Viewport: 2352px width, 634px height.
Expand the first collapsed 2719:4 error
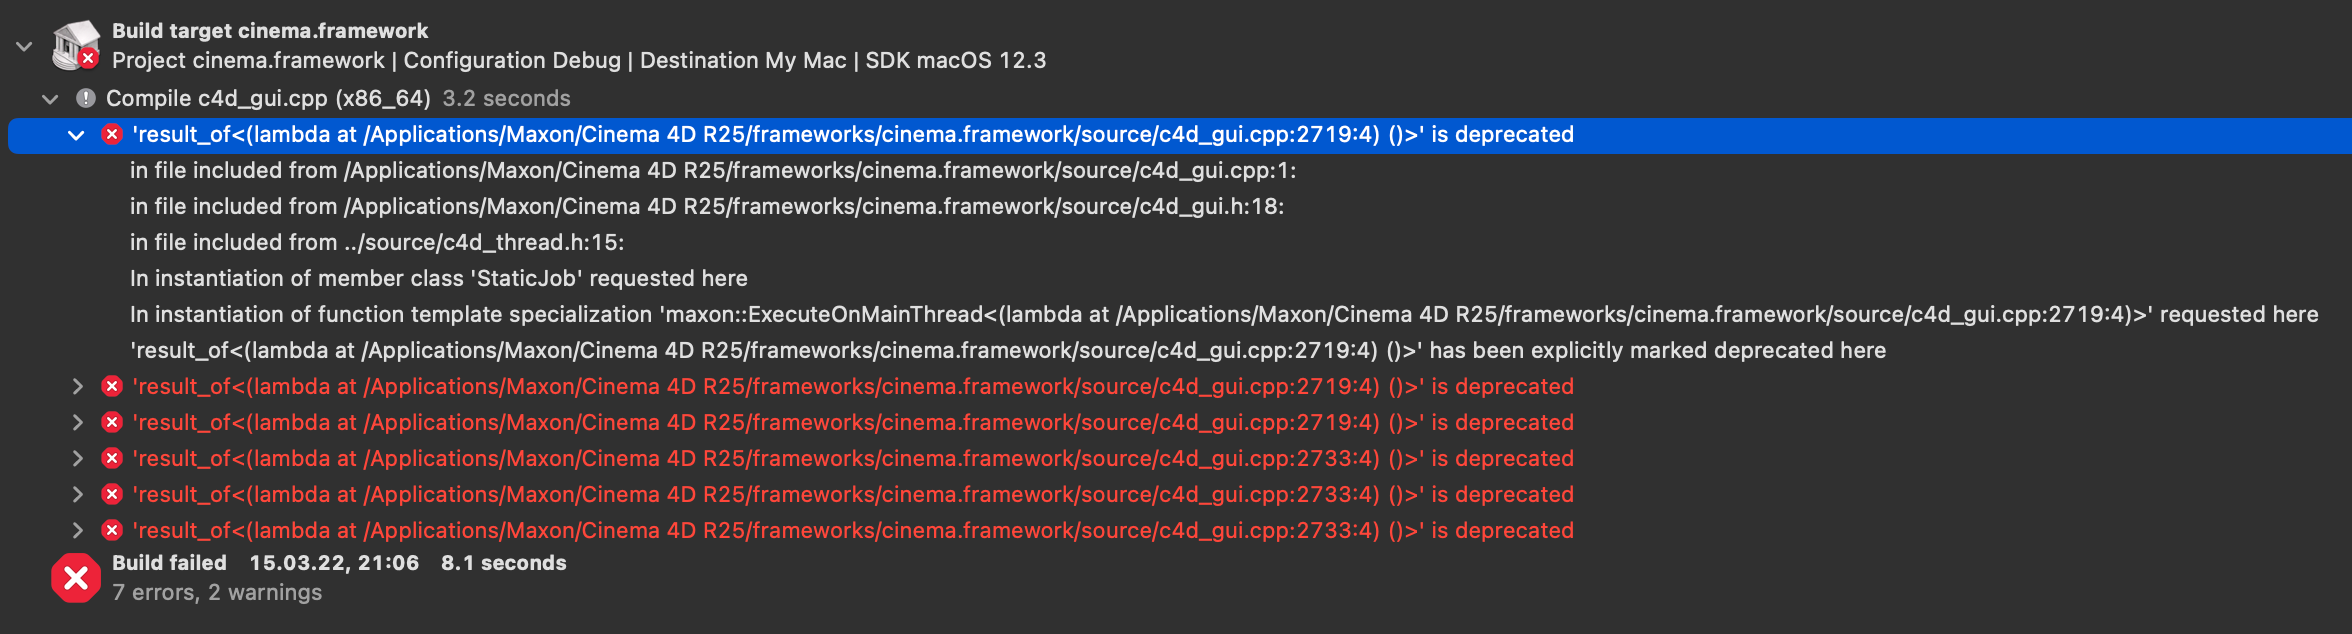coord(76,386)
